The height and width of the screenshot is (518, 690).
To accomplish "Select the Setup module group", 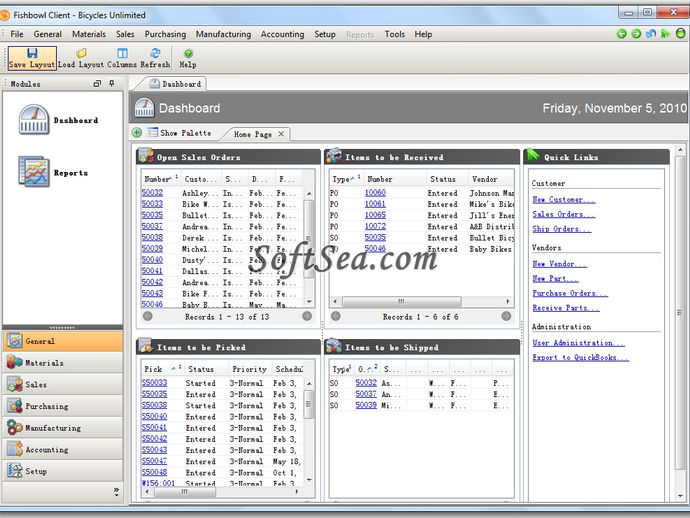I will [62, 471].
